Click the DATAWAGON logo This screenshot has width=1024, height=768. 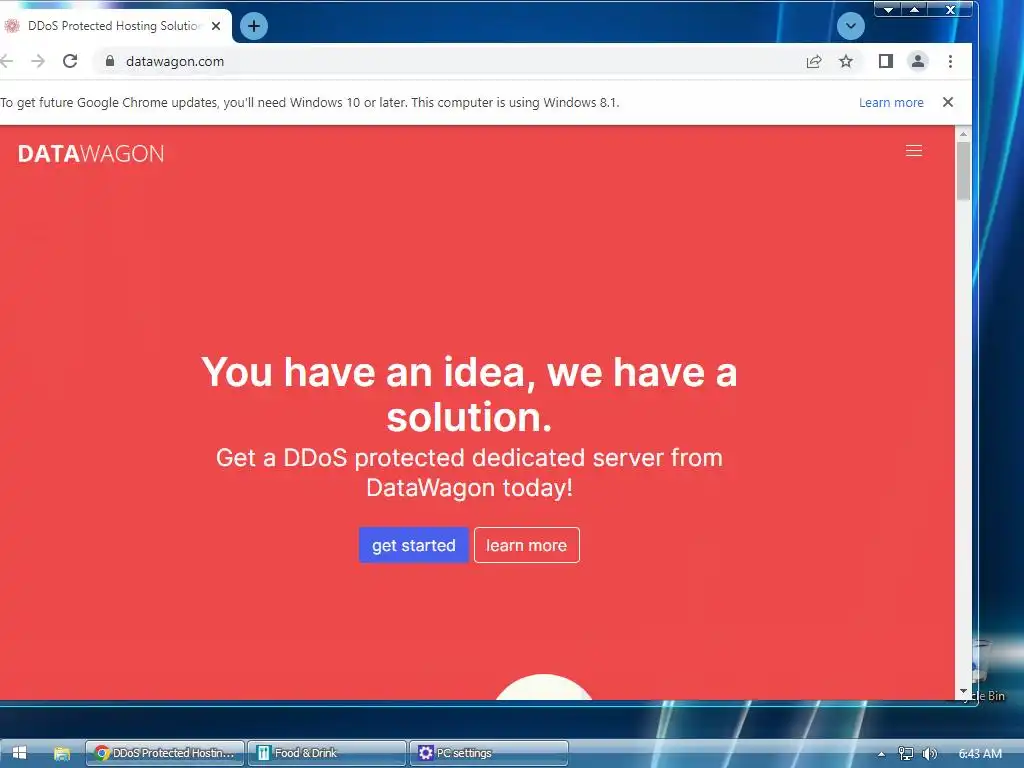(x=91, y=153)
